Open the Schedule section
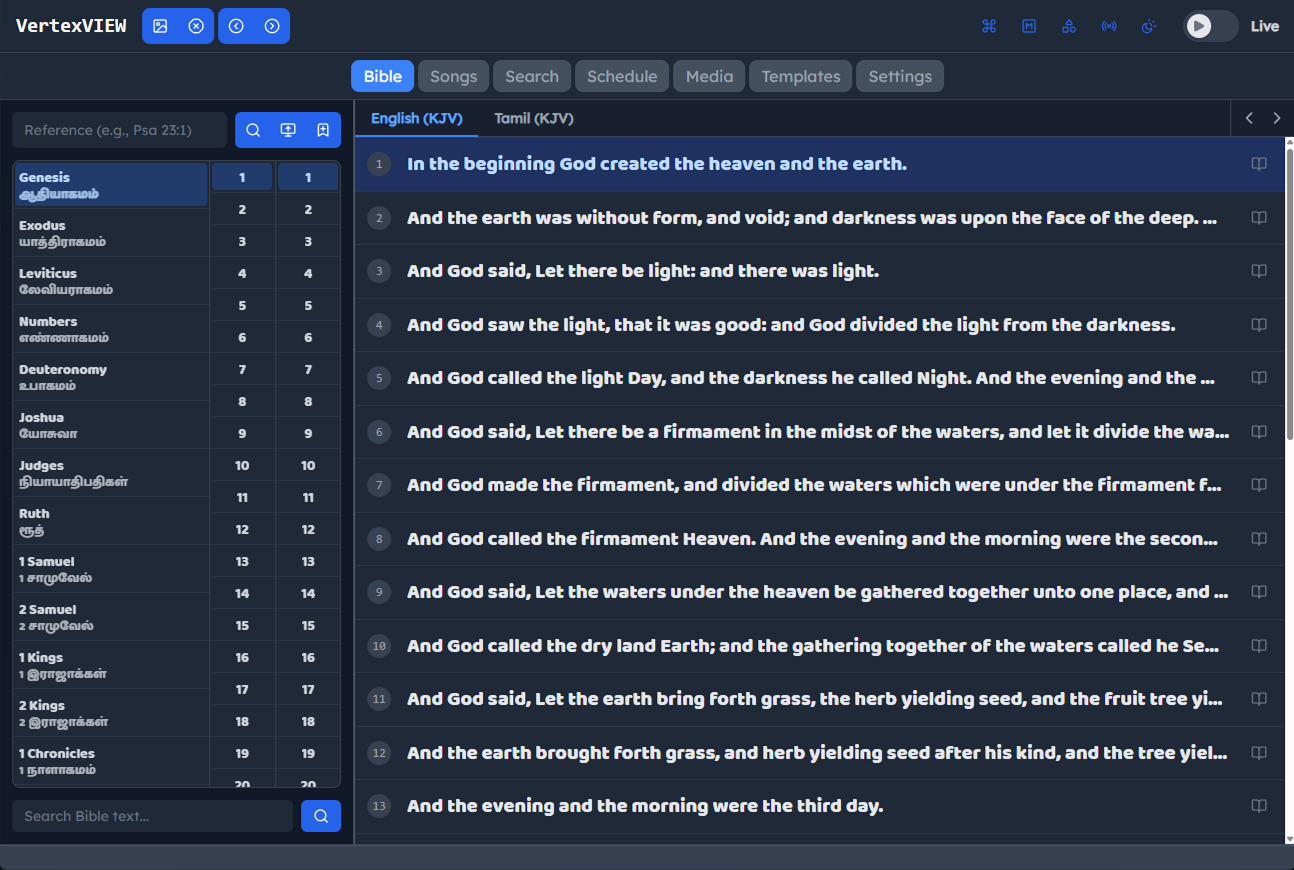Viewport: 1294px width, 870px height. click(622, 76)
